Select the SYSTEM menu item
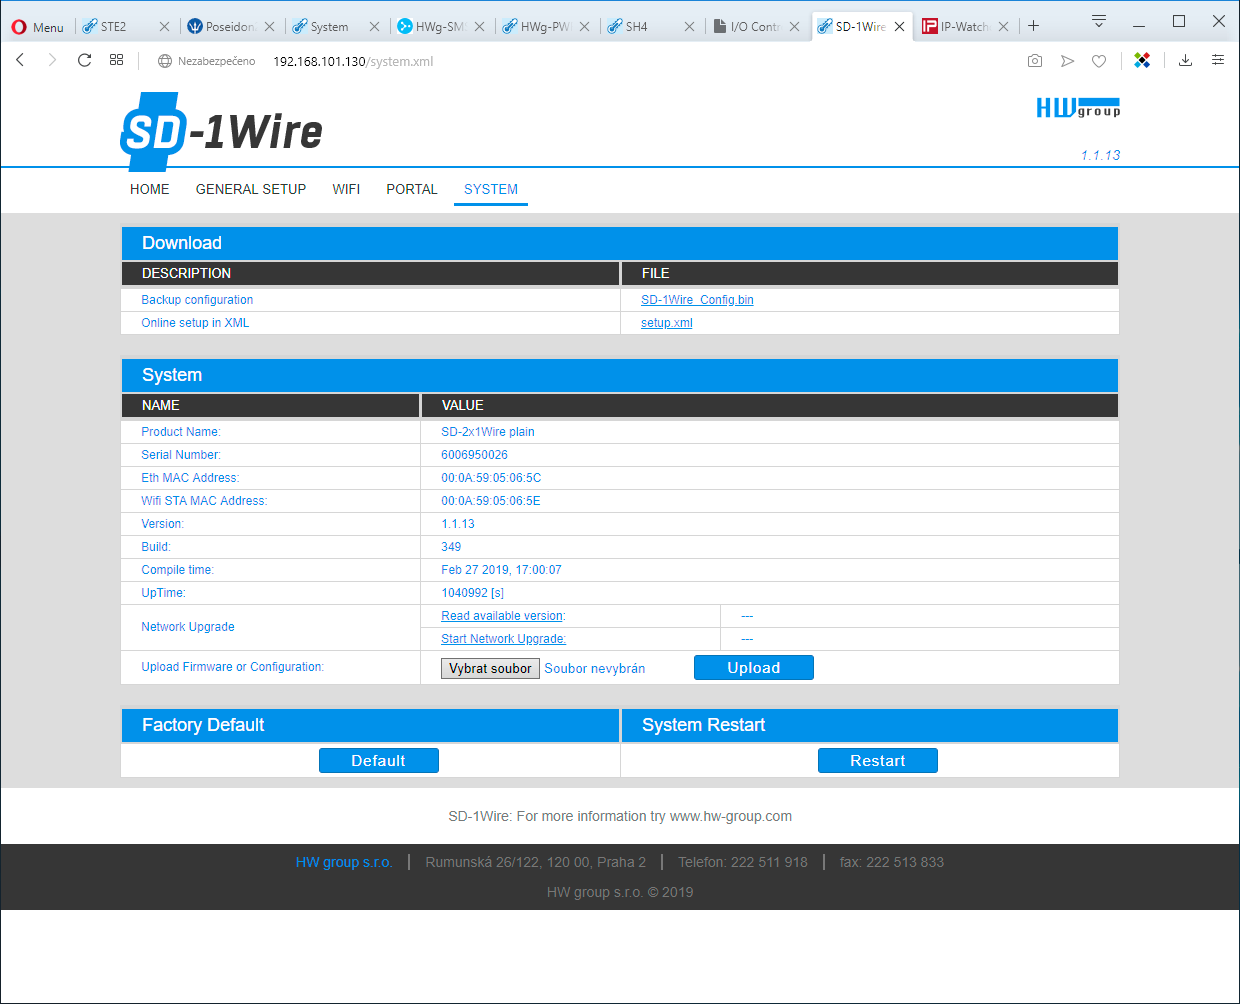This screenshot has height=1004, width=1240. (x=491, y=189)
